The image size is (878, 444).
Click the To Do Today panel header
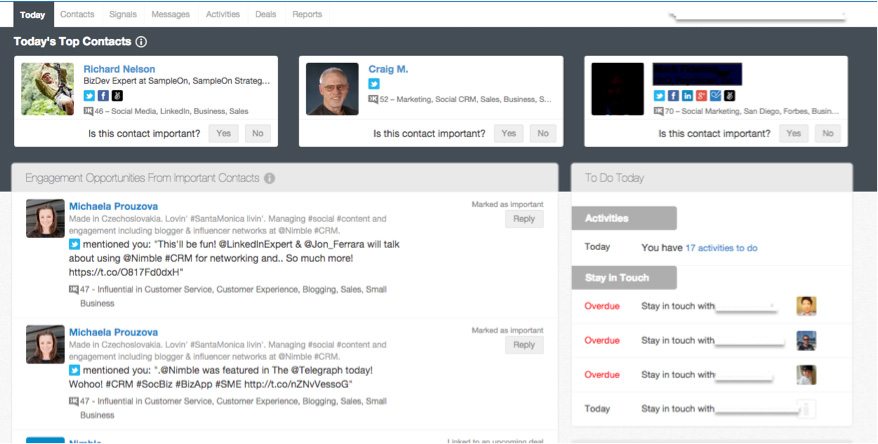tap(712, 178)
